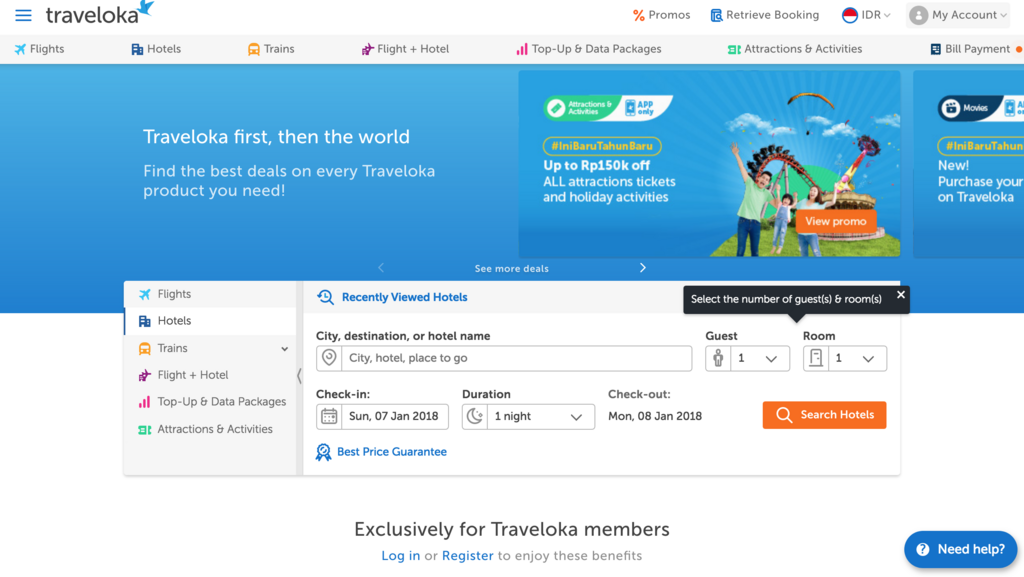1024x577 pixels.
Task: Switch to sidebar Flight + Hotel tab
Action: coord(210,375)
